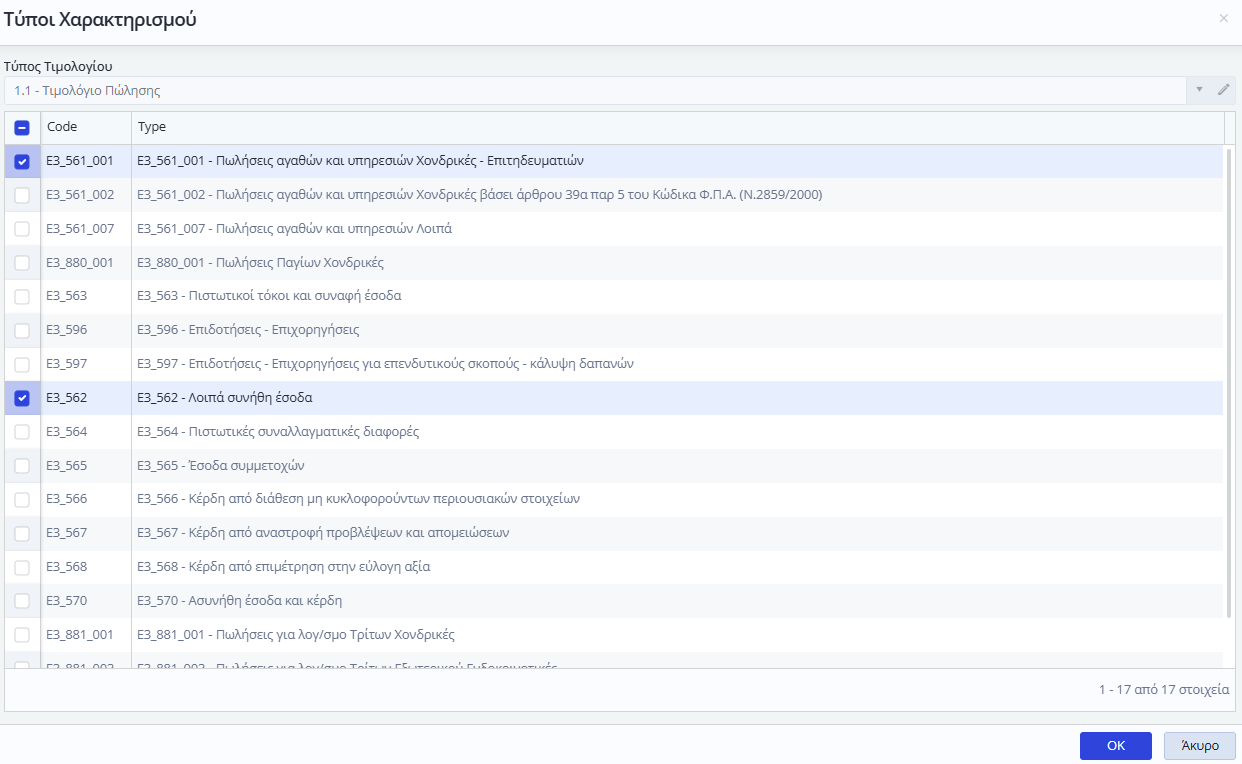Tick the E3_563 checkbox
Image resolution: width=1242 pixels, height=764 pixels.
(x=22, y=297)
